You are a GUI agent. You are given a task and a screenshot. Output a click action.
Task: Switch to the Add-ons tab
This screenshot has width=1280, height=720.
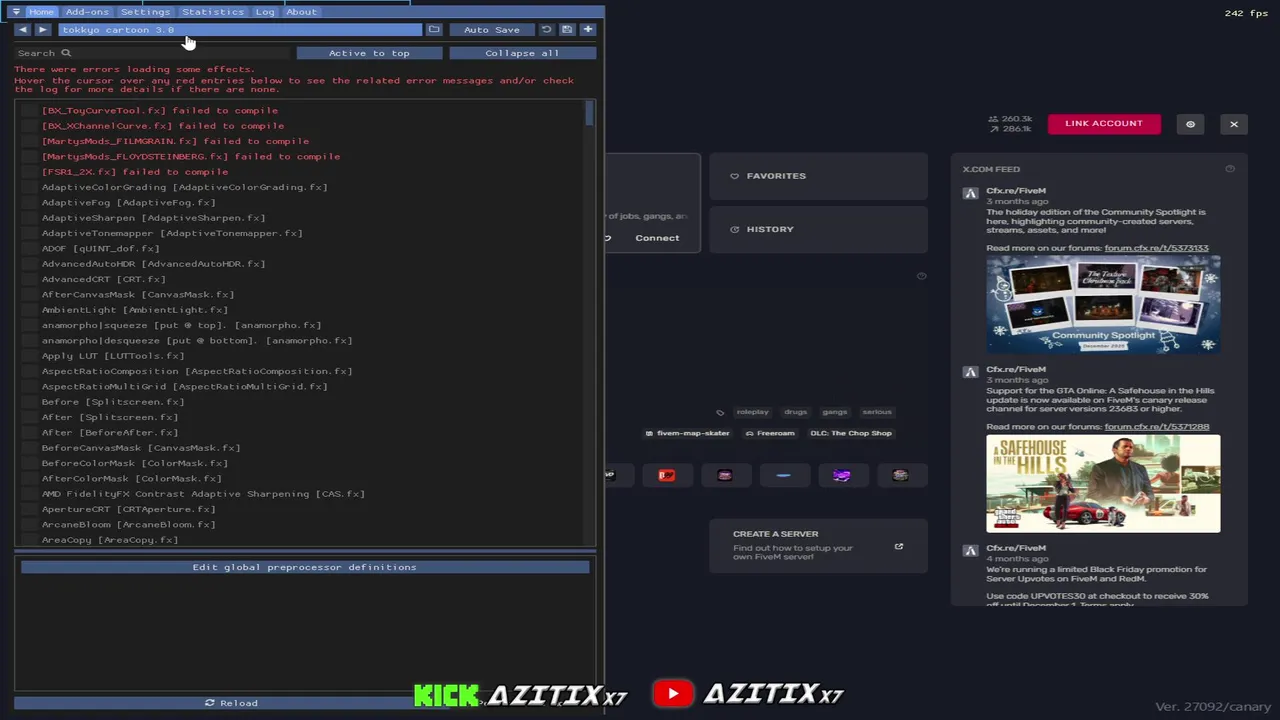click(87, 12)
